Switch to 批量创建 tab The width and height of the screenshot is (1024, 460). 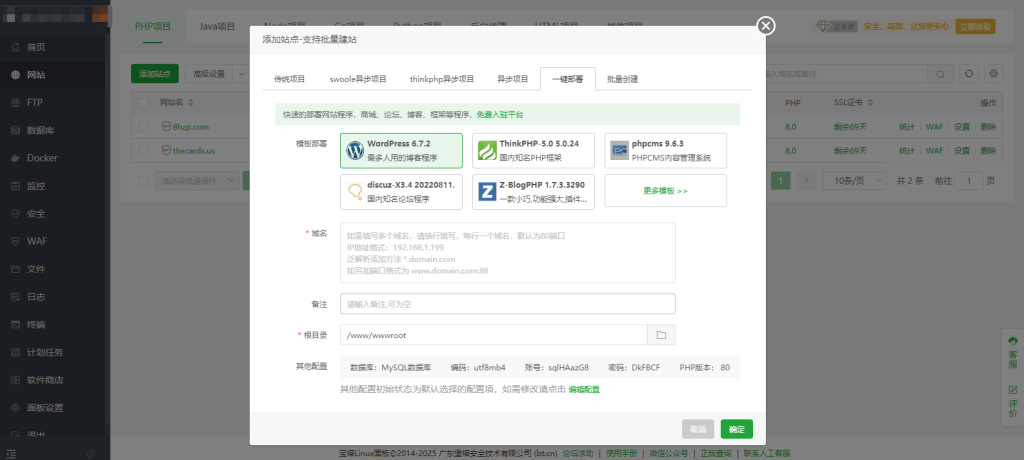622,79
